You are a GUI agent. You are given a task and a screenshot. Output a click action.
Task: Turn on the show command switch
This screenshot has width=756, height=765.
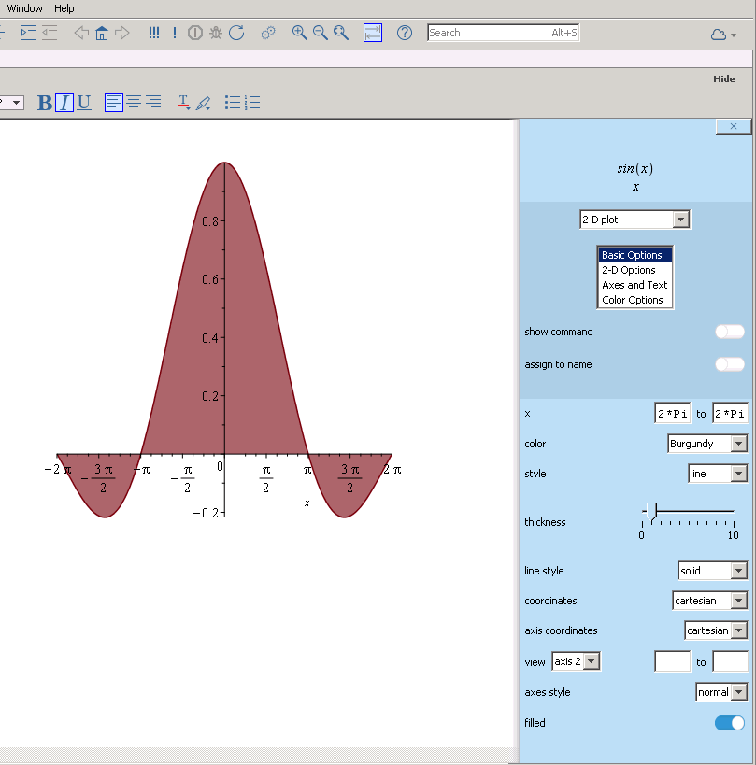click(x=730, y=332)
